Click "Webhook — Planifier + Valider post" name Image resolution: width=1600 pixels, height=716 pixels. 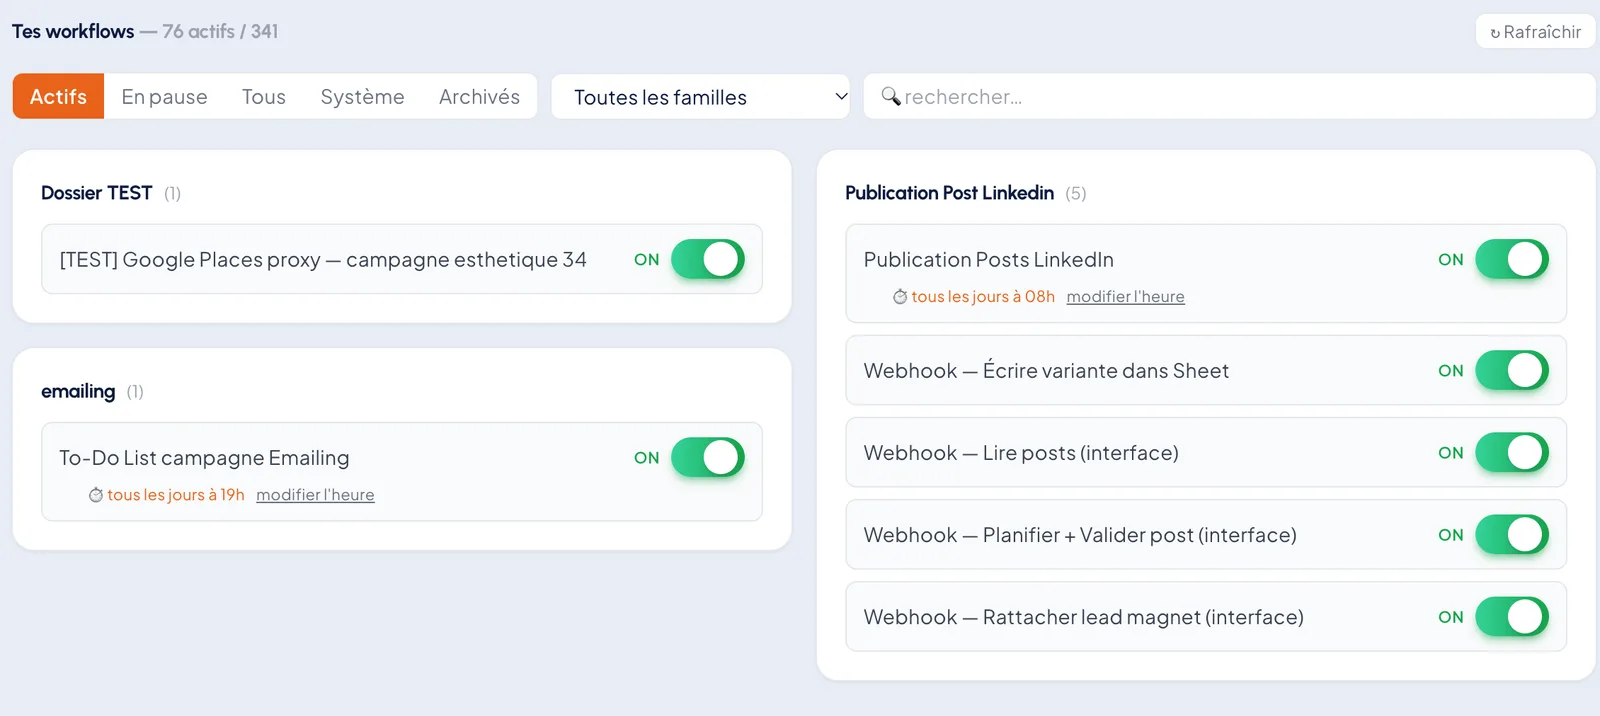(x=1080, y=535)
